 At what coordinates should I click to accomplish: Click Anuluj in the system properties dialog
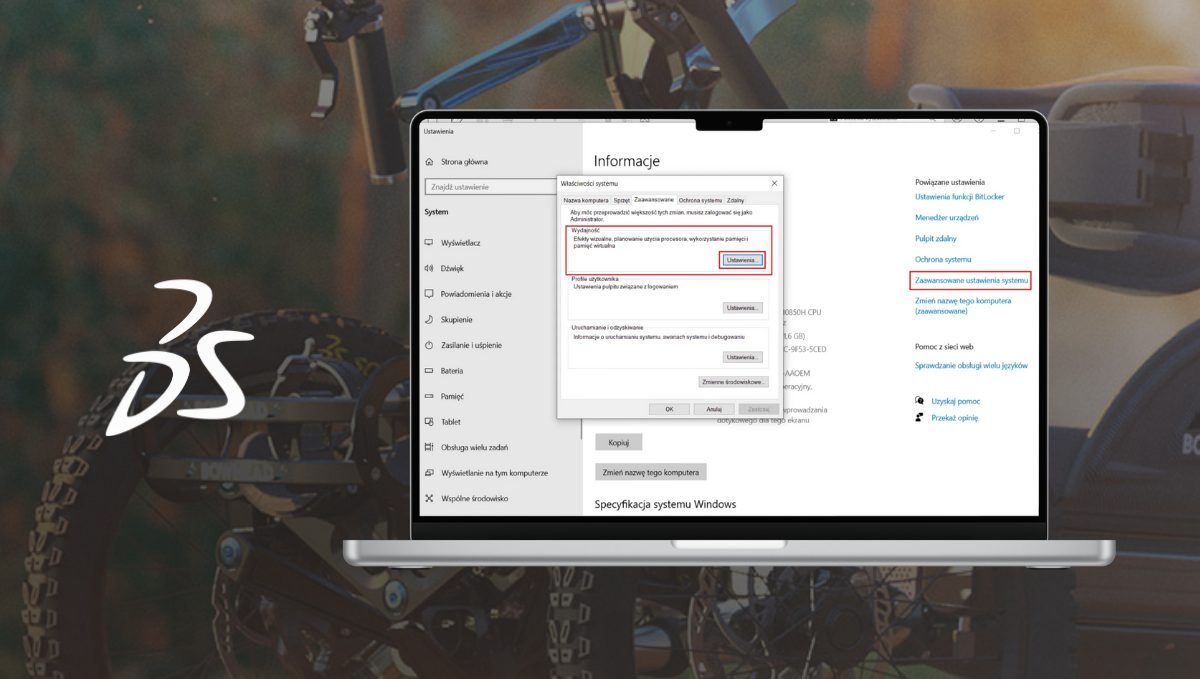coord(714,409)
